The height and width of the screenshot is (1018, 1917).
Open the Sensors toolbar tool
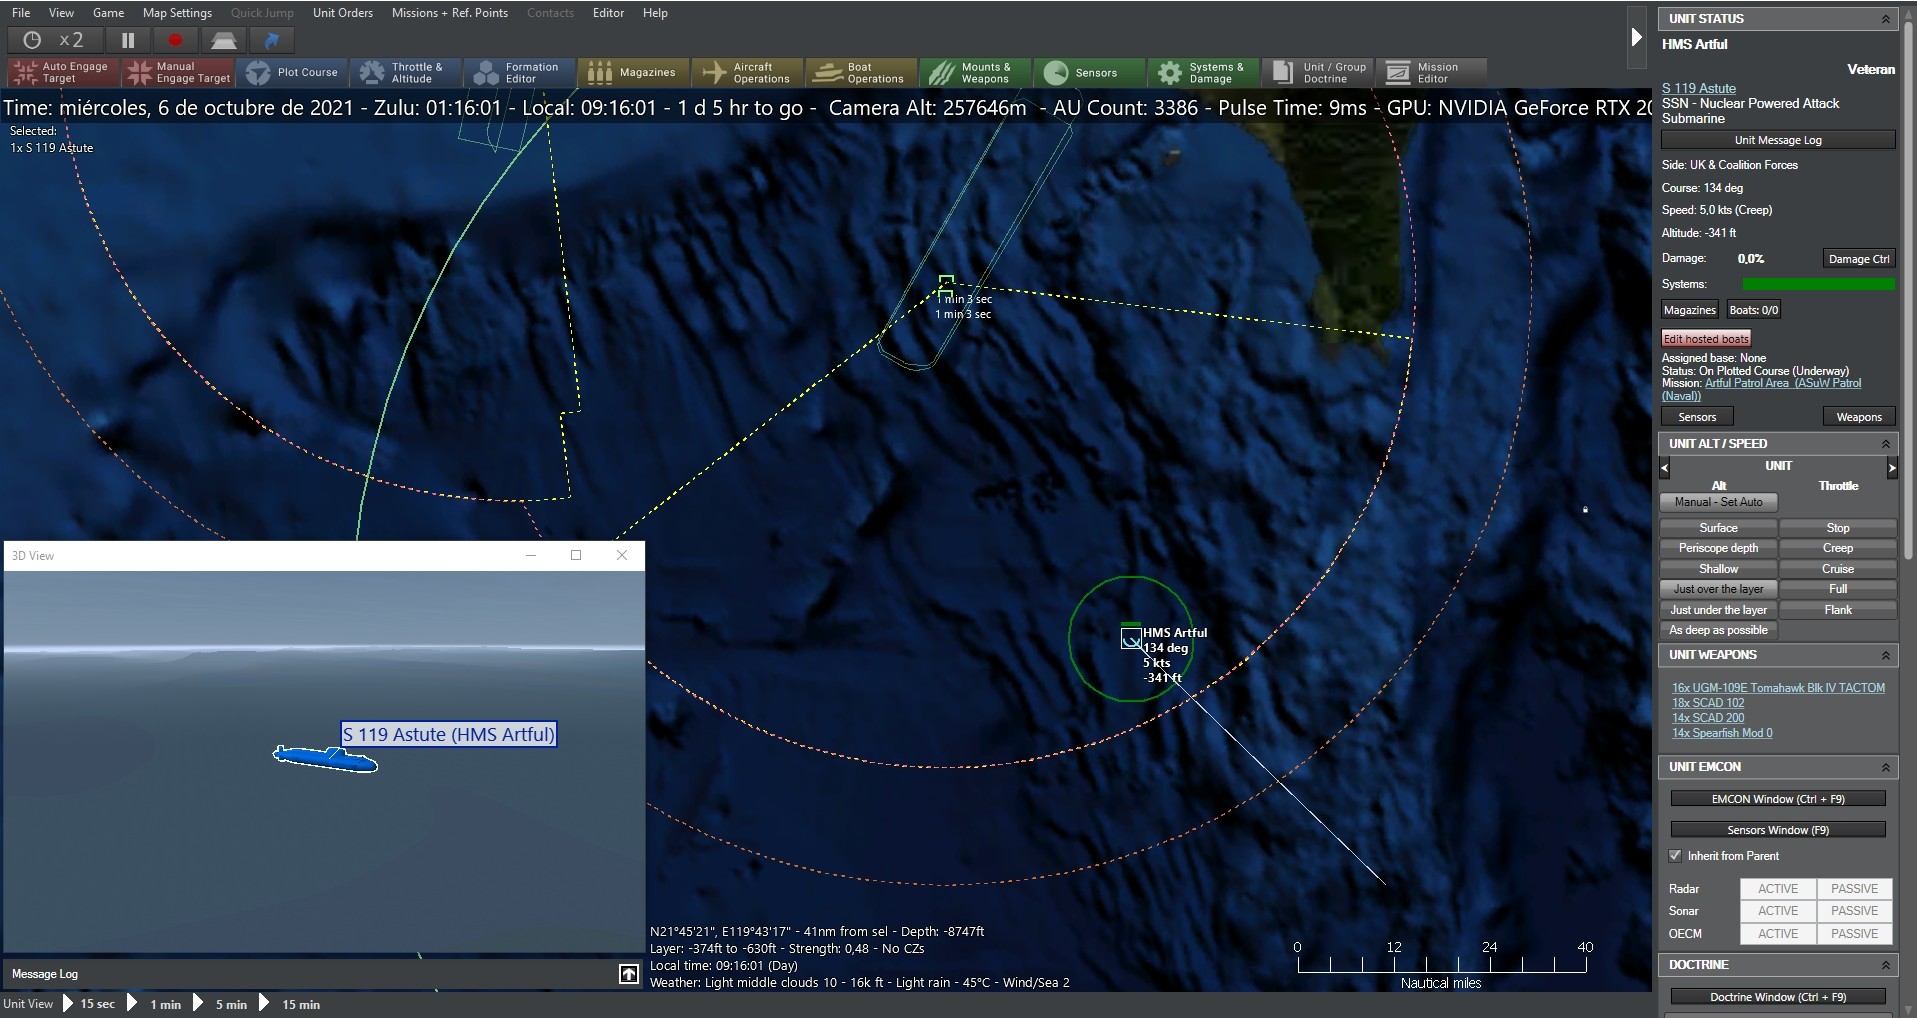[x=1088, y=72]
